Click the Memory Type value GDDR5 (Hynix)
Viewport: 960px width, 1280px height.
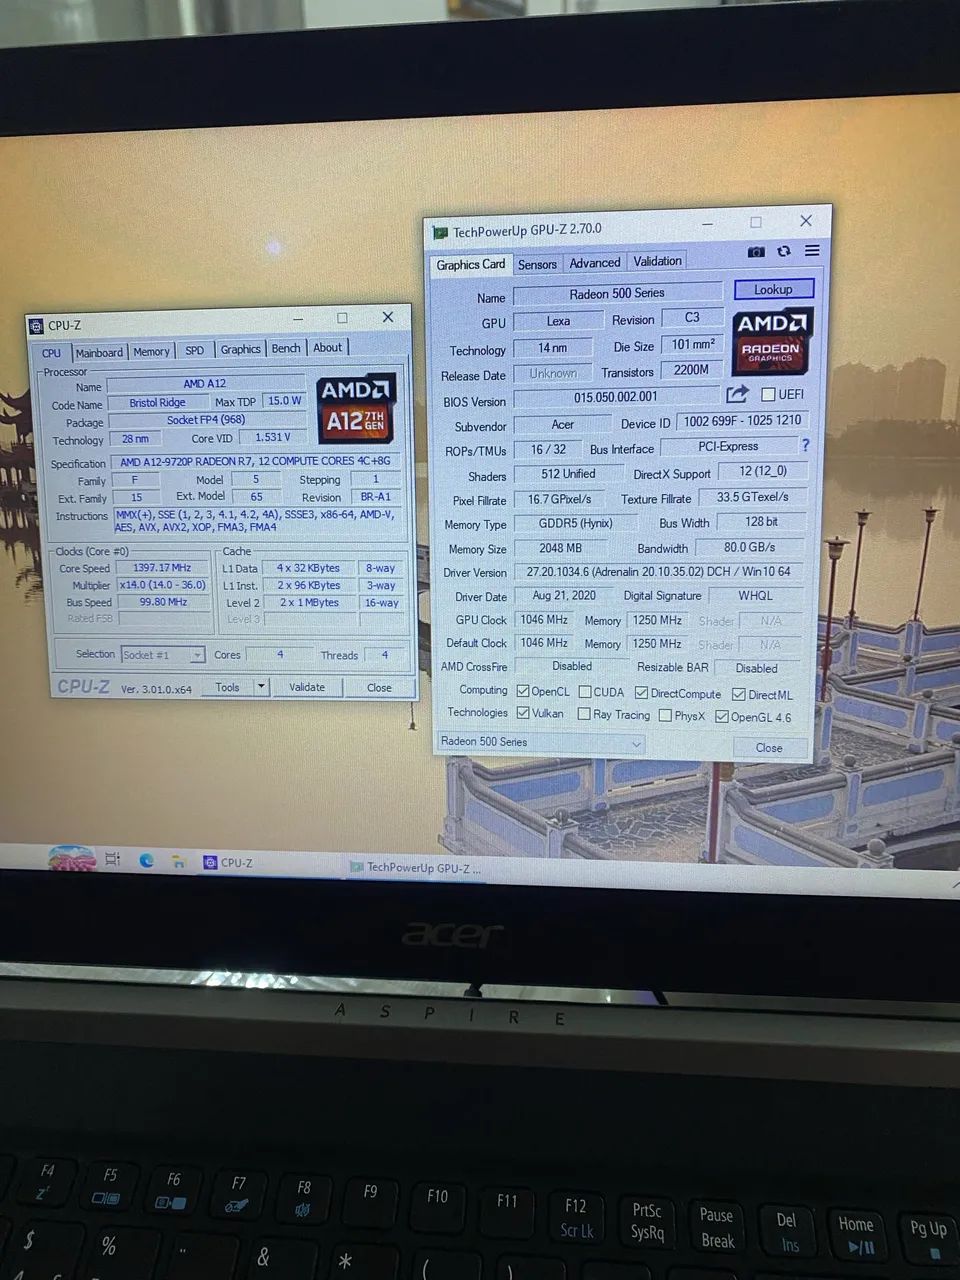point(575,523)
